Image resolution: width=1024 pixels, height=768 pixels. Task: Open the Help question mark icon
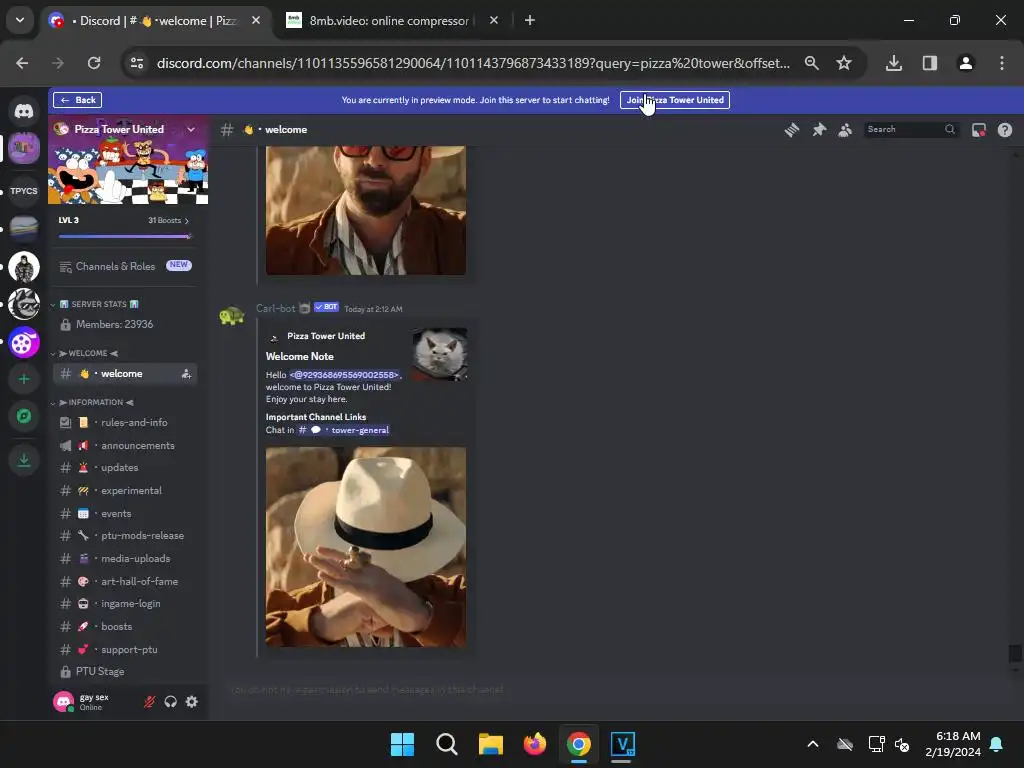1004,130
